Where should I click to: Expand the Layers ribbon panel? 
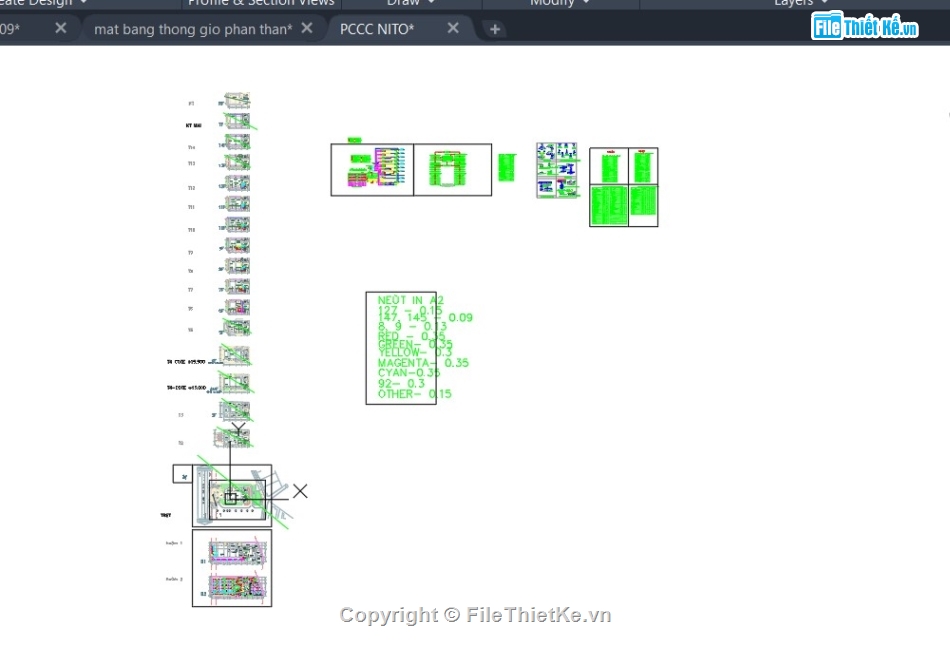tap(801, 3)
